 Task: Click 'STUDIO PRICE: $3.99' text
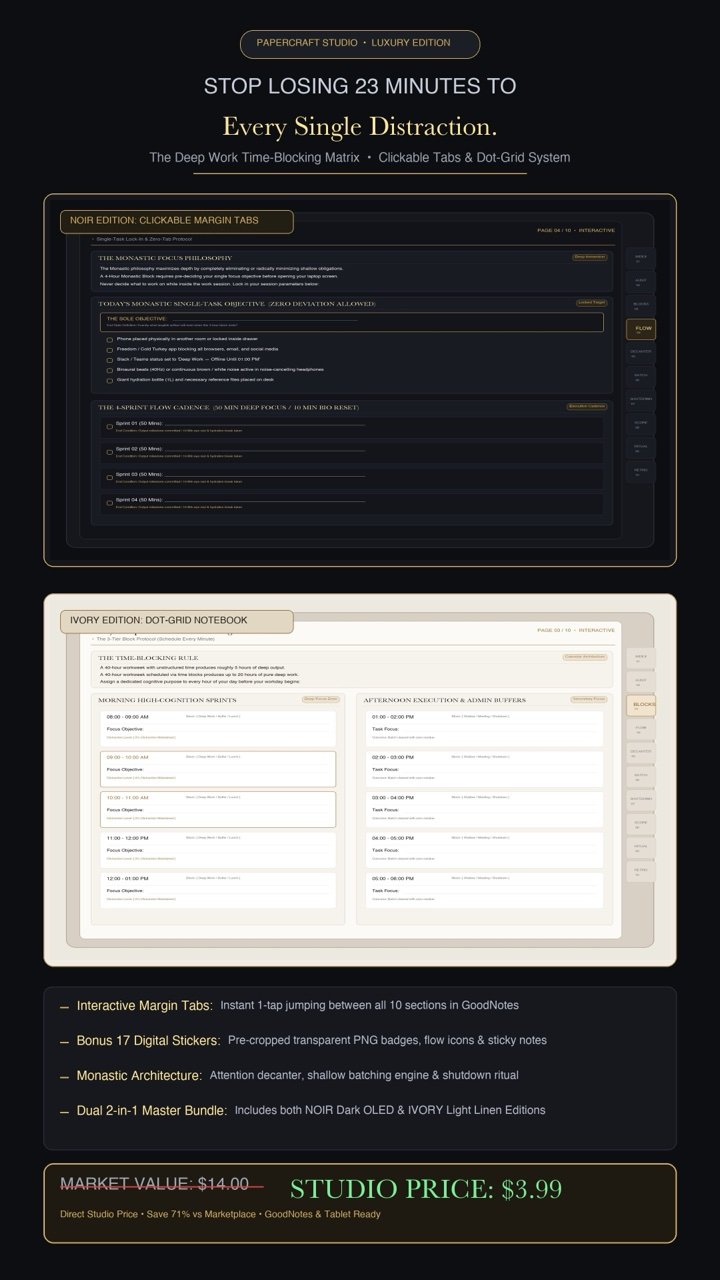(x=426, y=1189)
